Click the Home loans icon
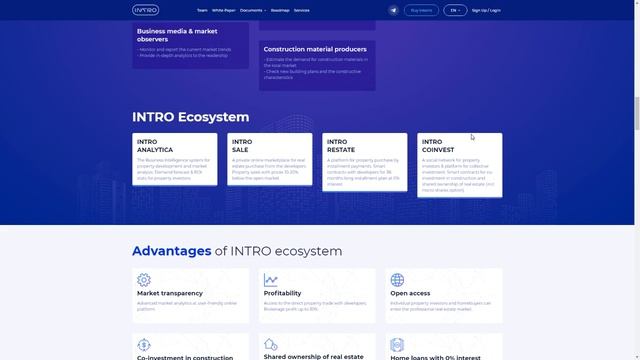The width and height of the screenshot is (640, 360). tap(397, 345)
